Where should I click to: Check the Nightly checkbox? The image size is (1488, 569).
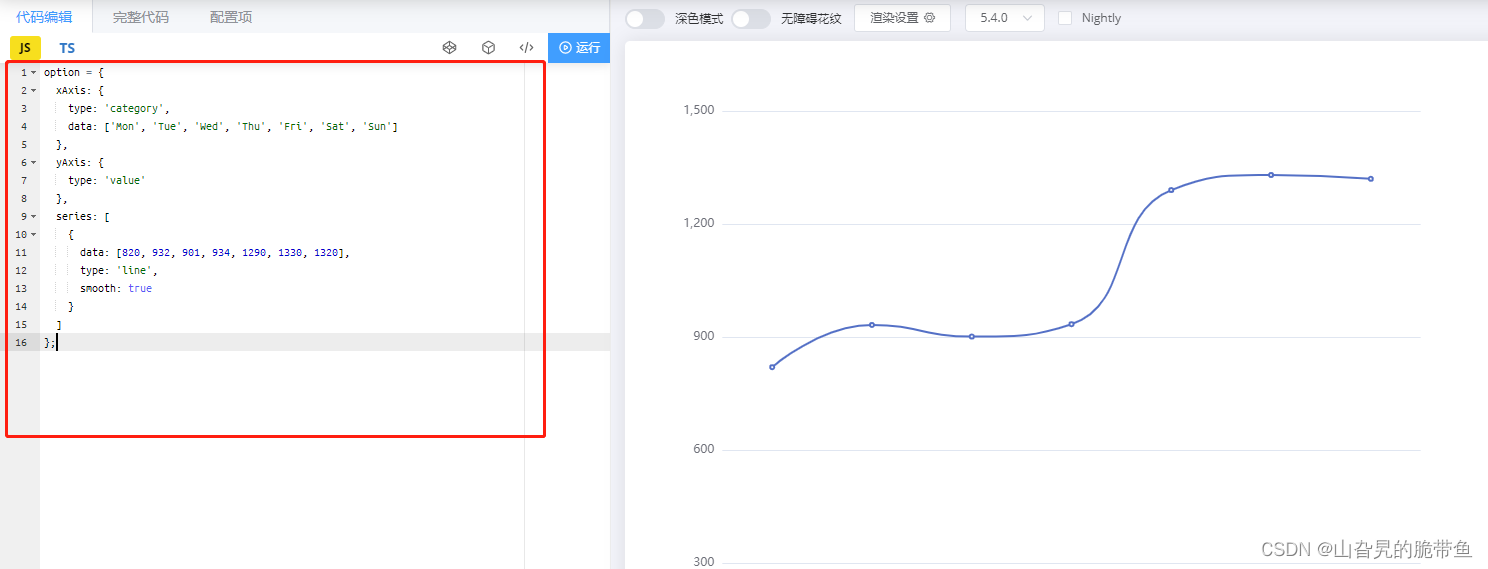coord(1065,18)
